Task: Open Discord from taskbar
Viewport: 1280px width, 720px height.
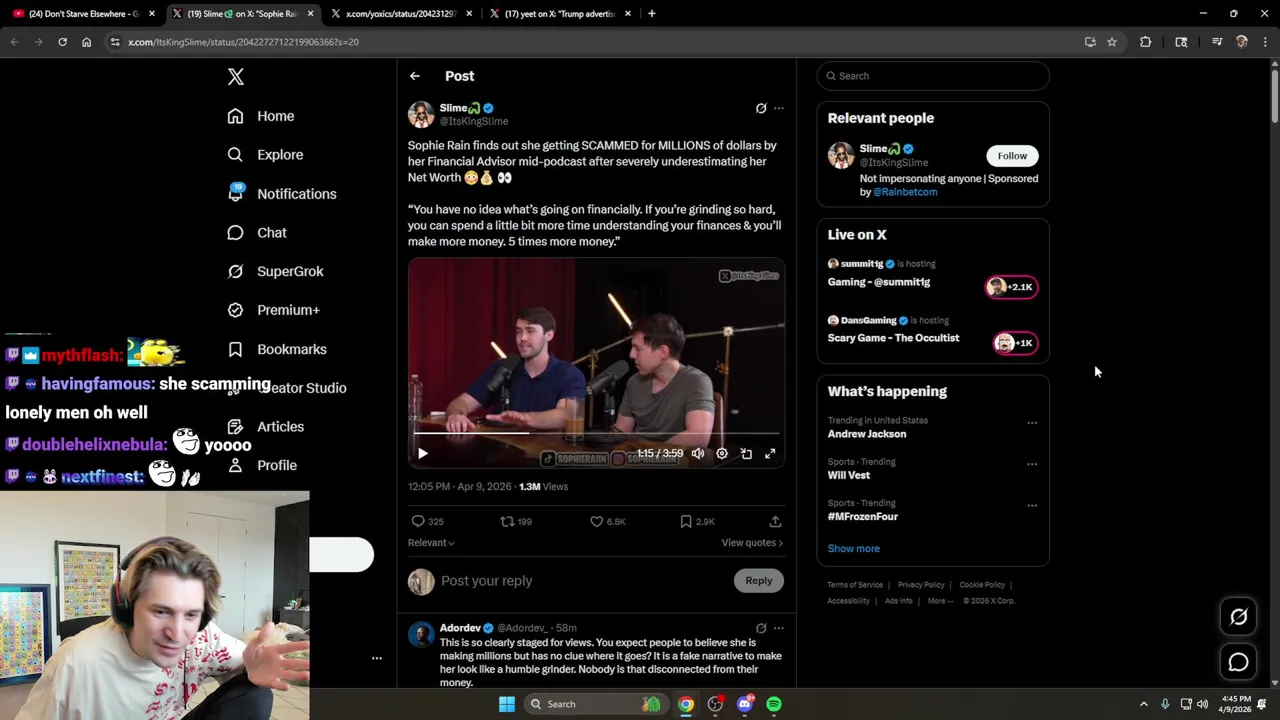Action: [744, 704]
